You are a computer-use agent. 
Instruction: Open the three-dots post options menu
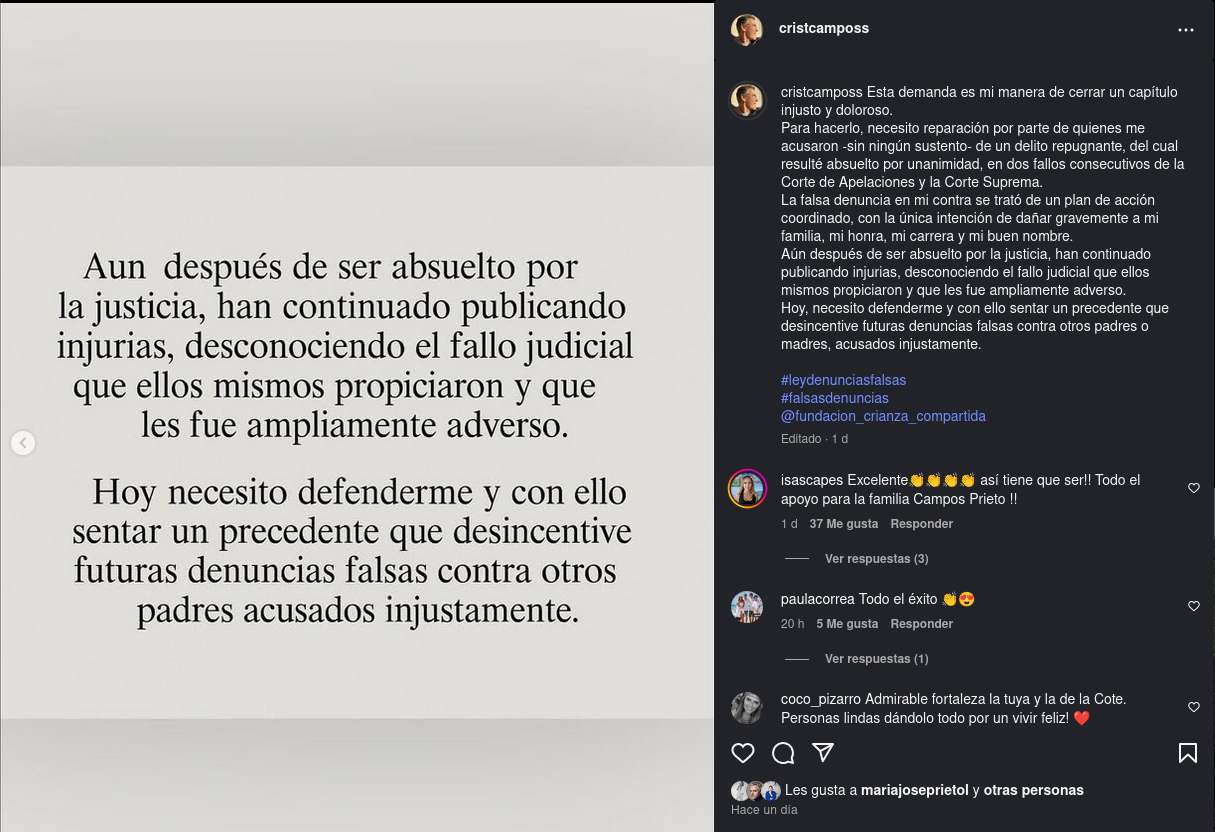[1186, 30]
